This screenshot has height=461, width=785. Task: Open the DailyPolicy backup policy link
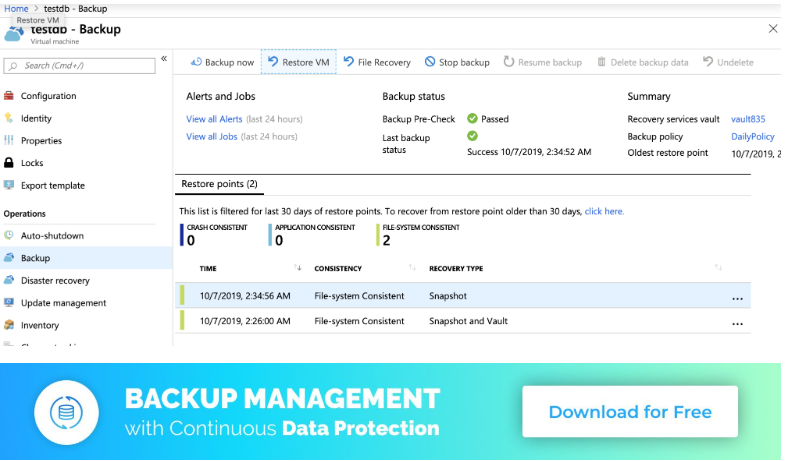(x=752, y=136)
